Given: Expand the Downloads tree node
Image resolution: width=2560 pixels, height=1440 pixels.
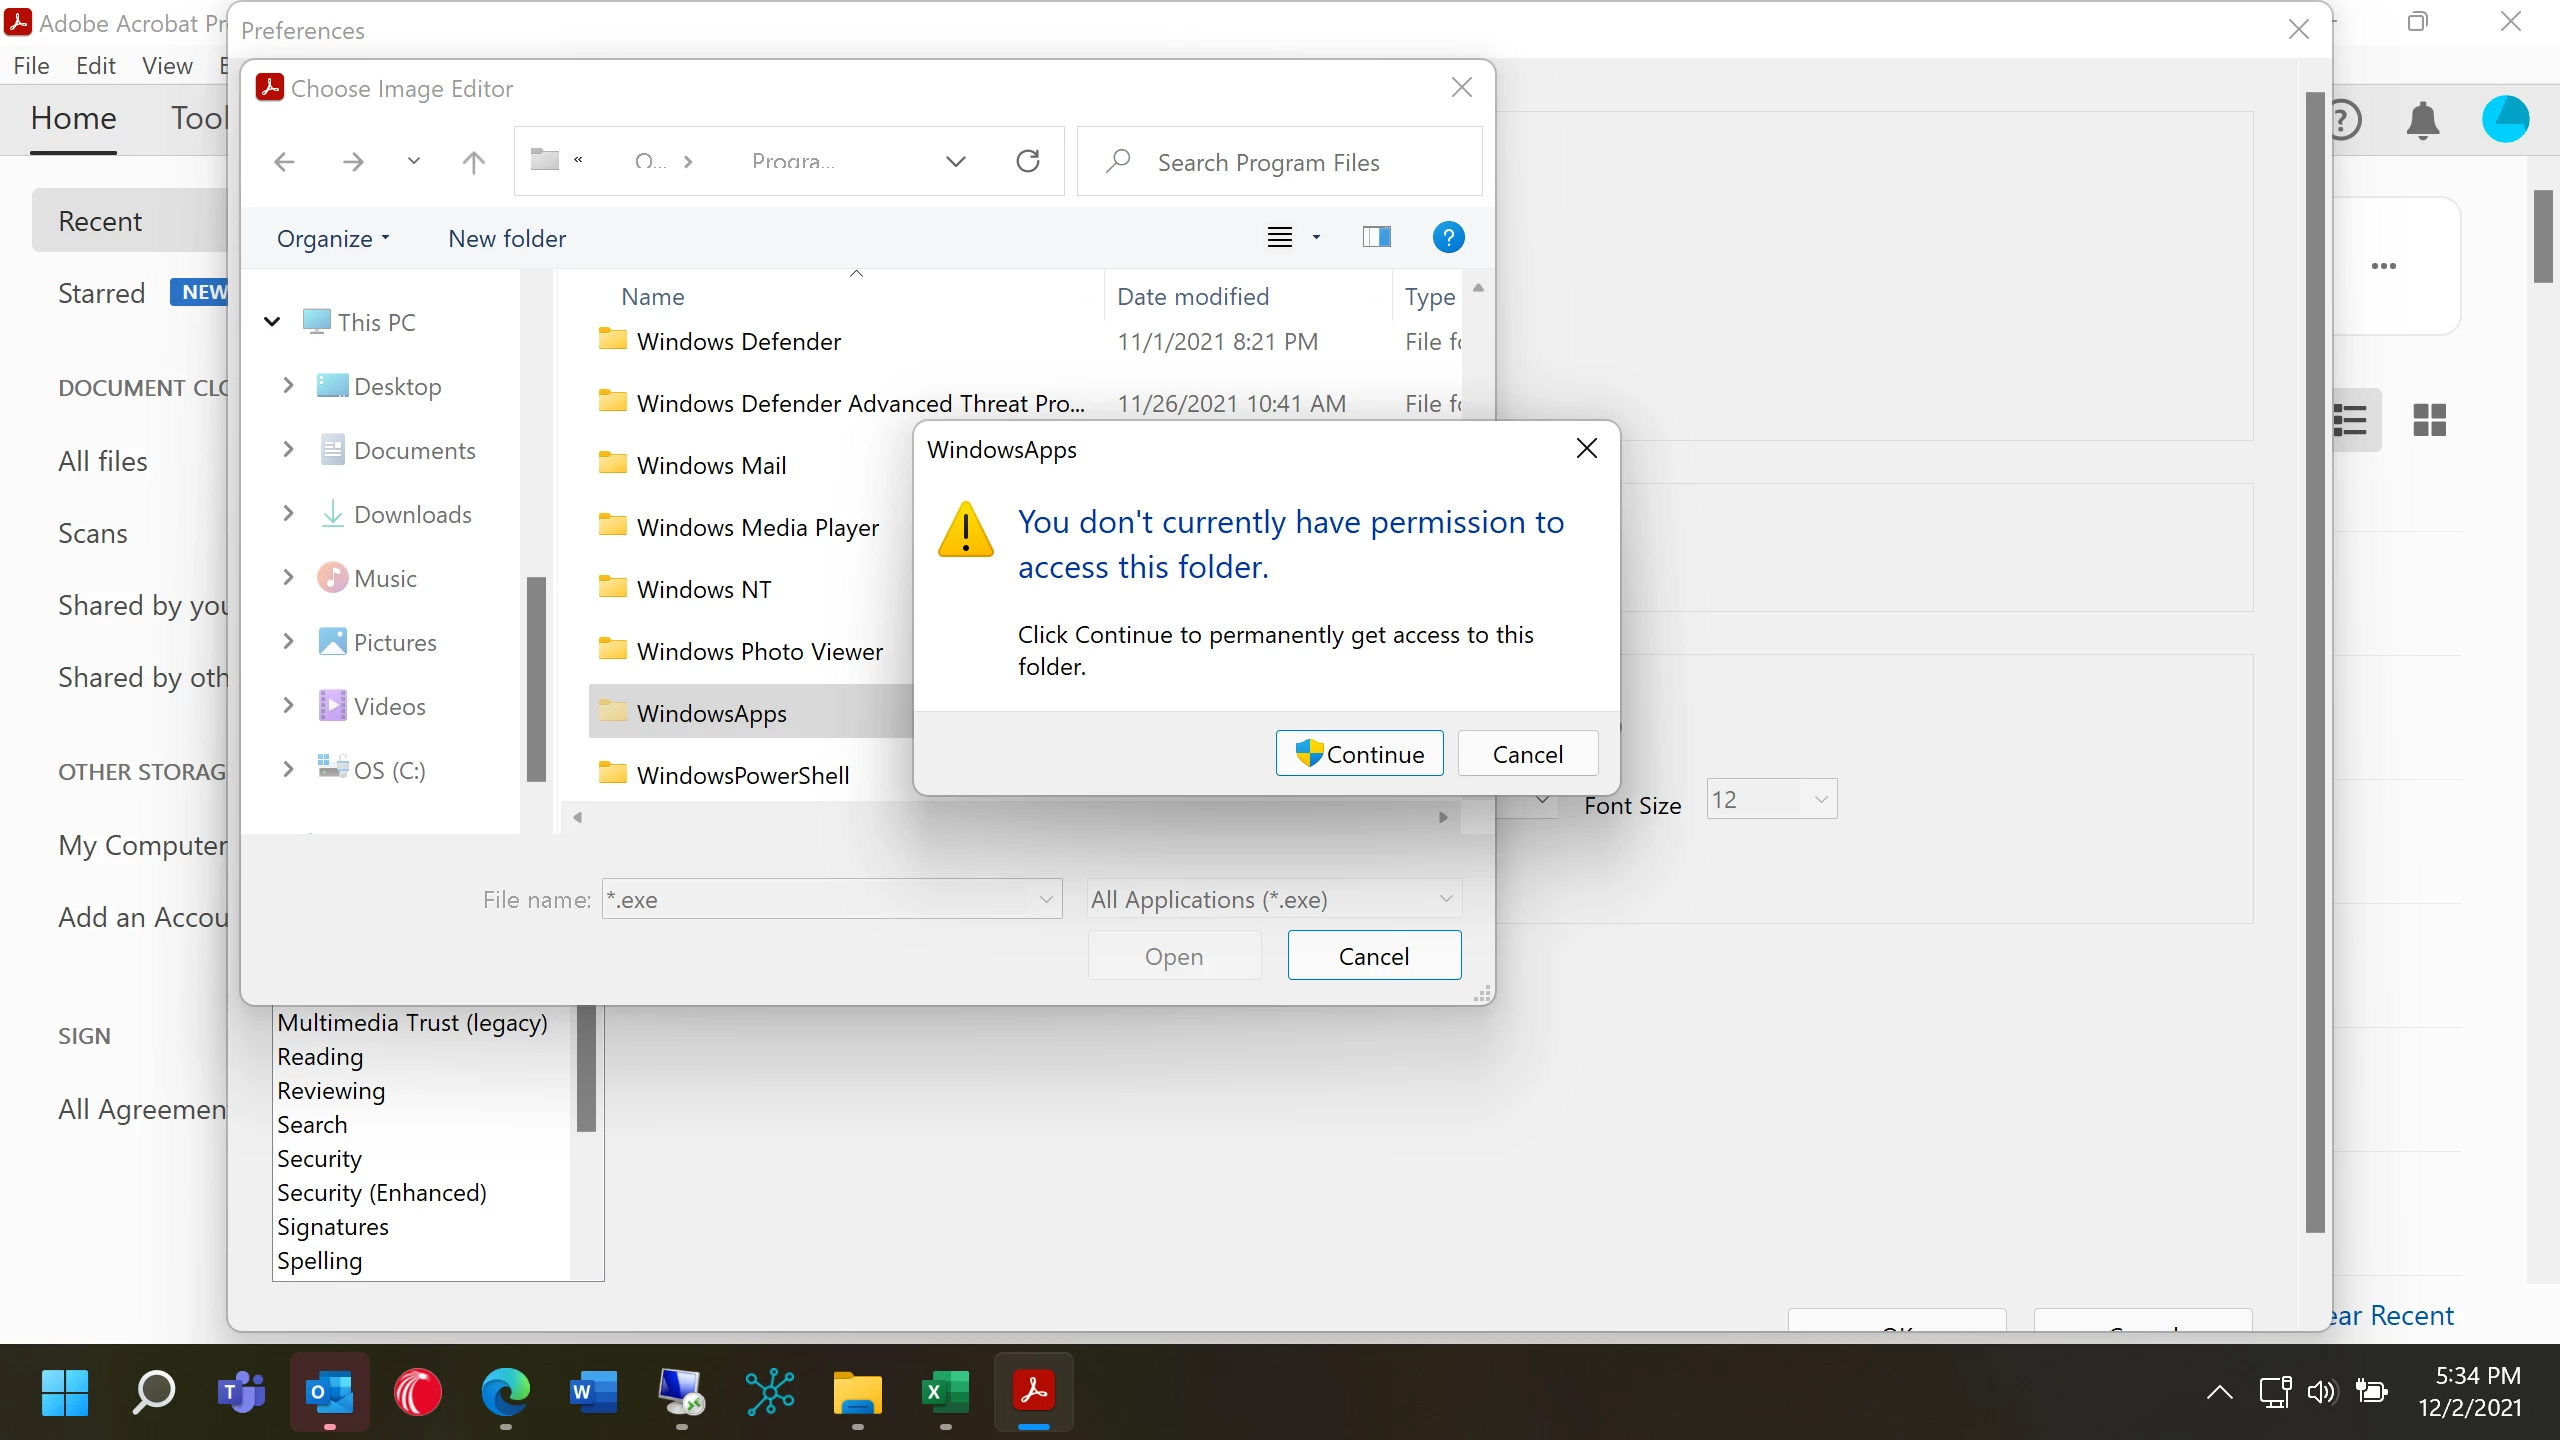Looking at the screenshot, I should coord(288,514).
